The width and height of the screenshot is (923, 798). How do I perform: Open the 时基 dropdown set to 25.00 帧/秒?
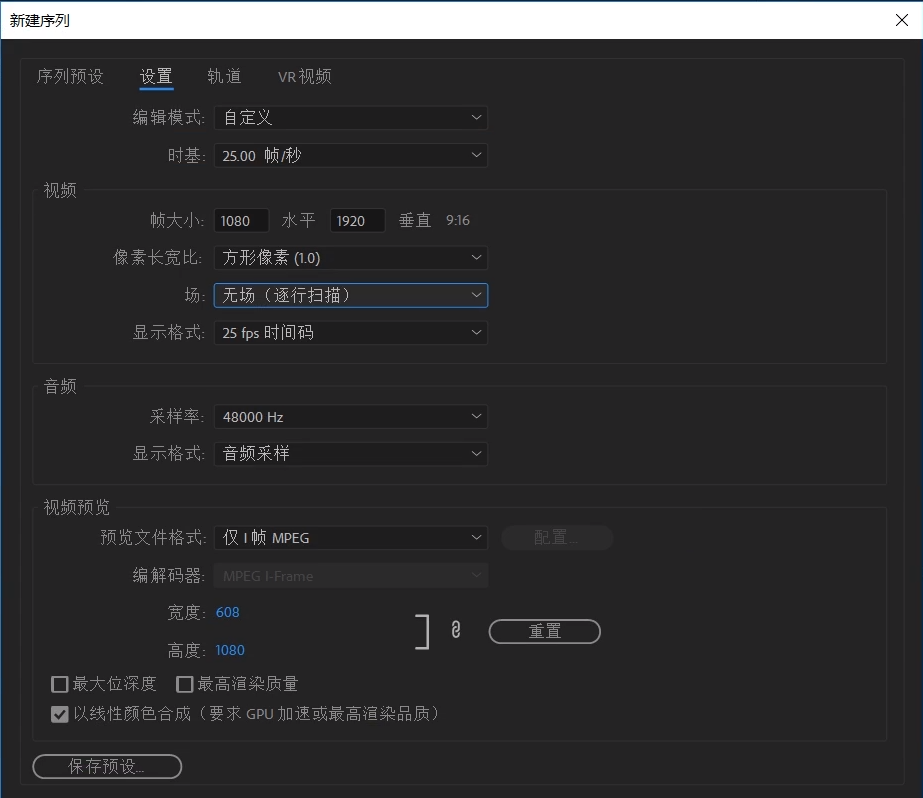click(350, 155)
